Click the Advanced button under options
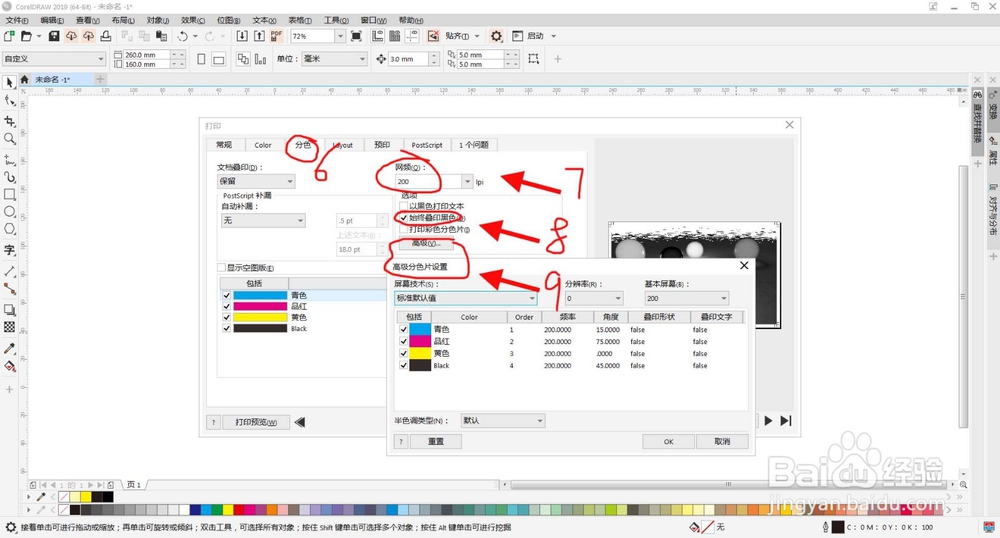1000x538 pixels. pos(425,244)
